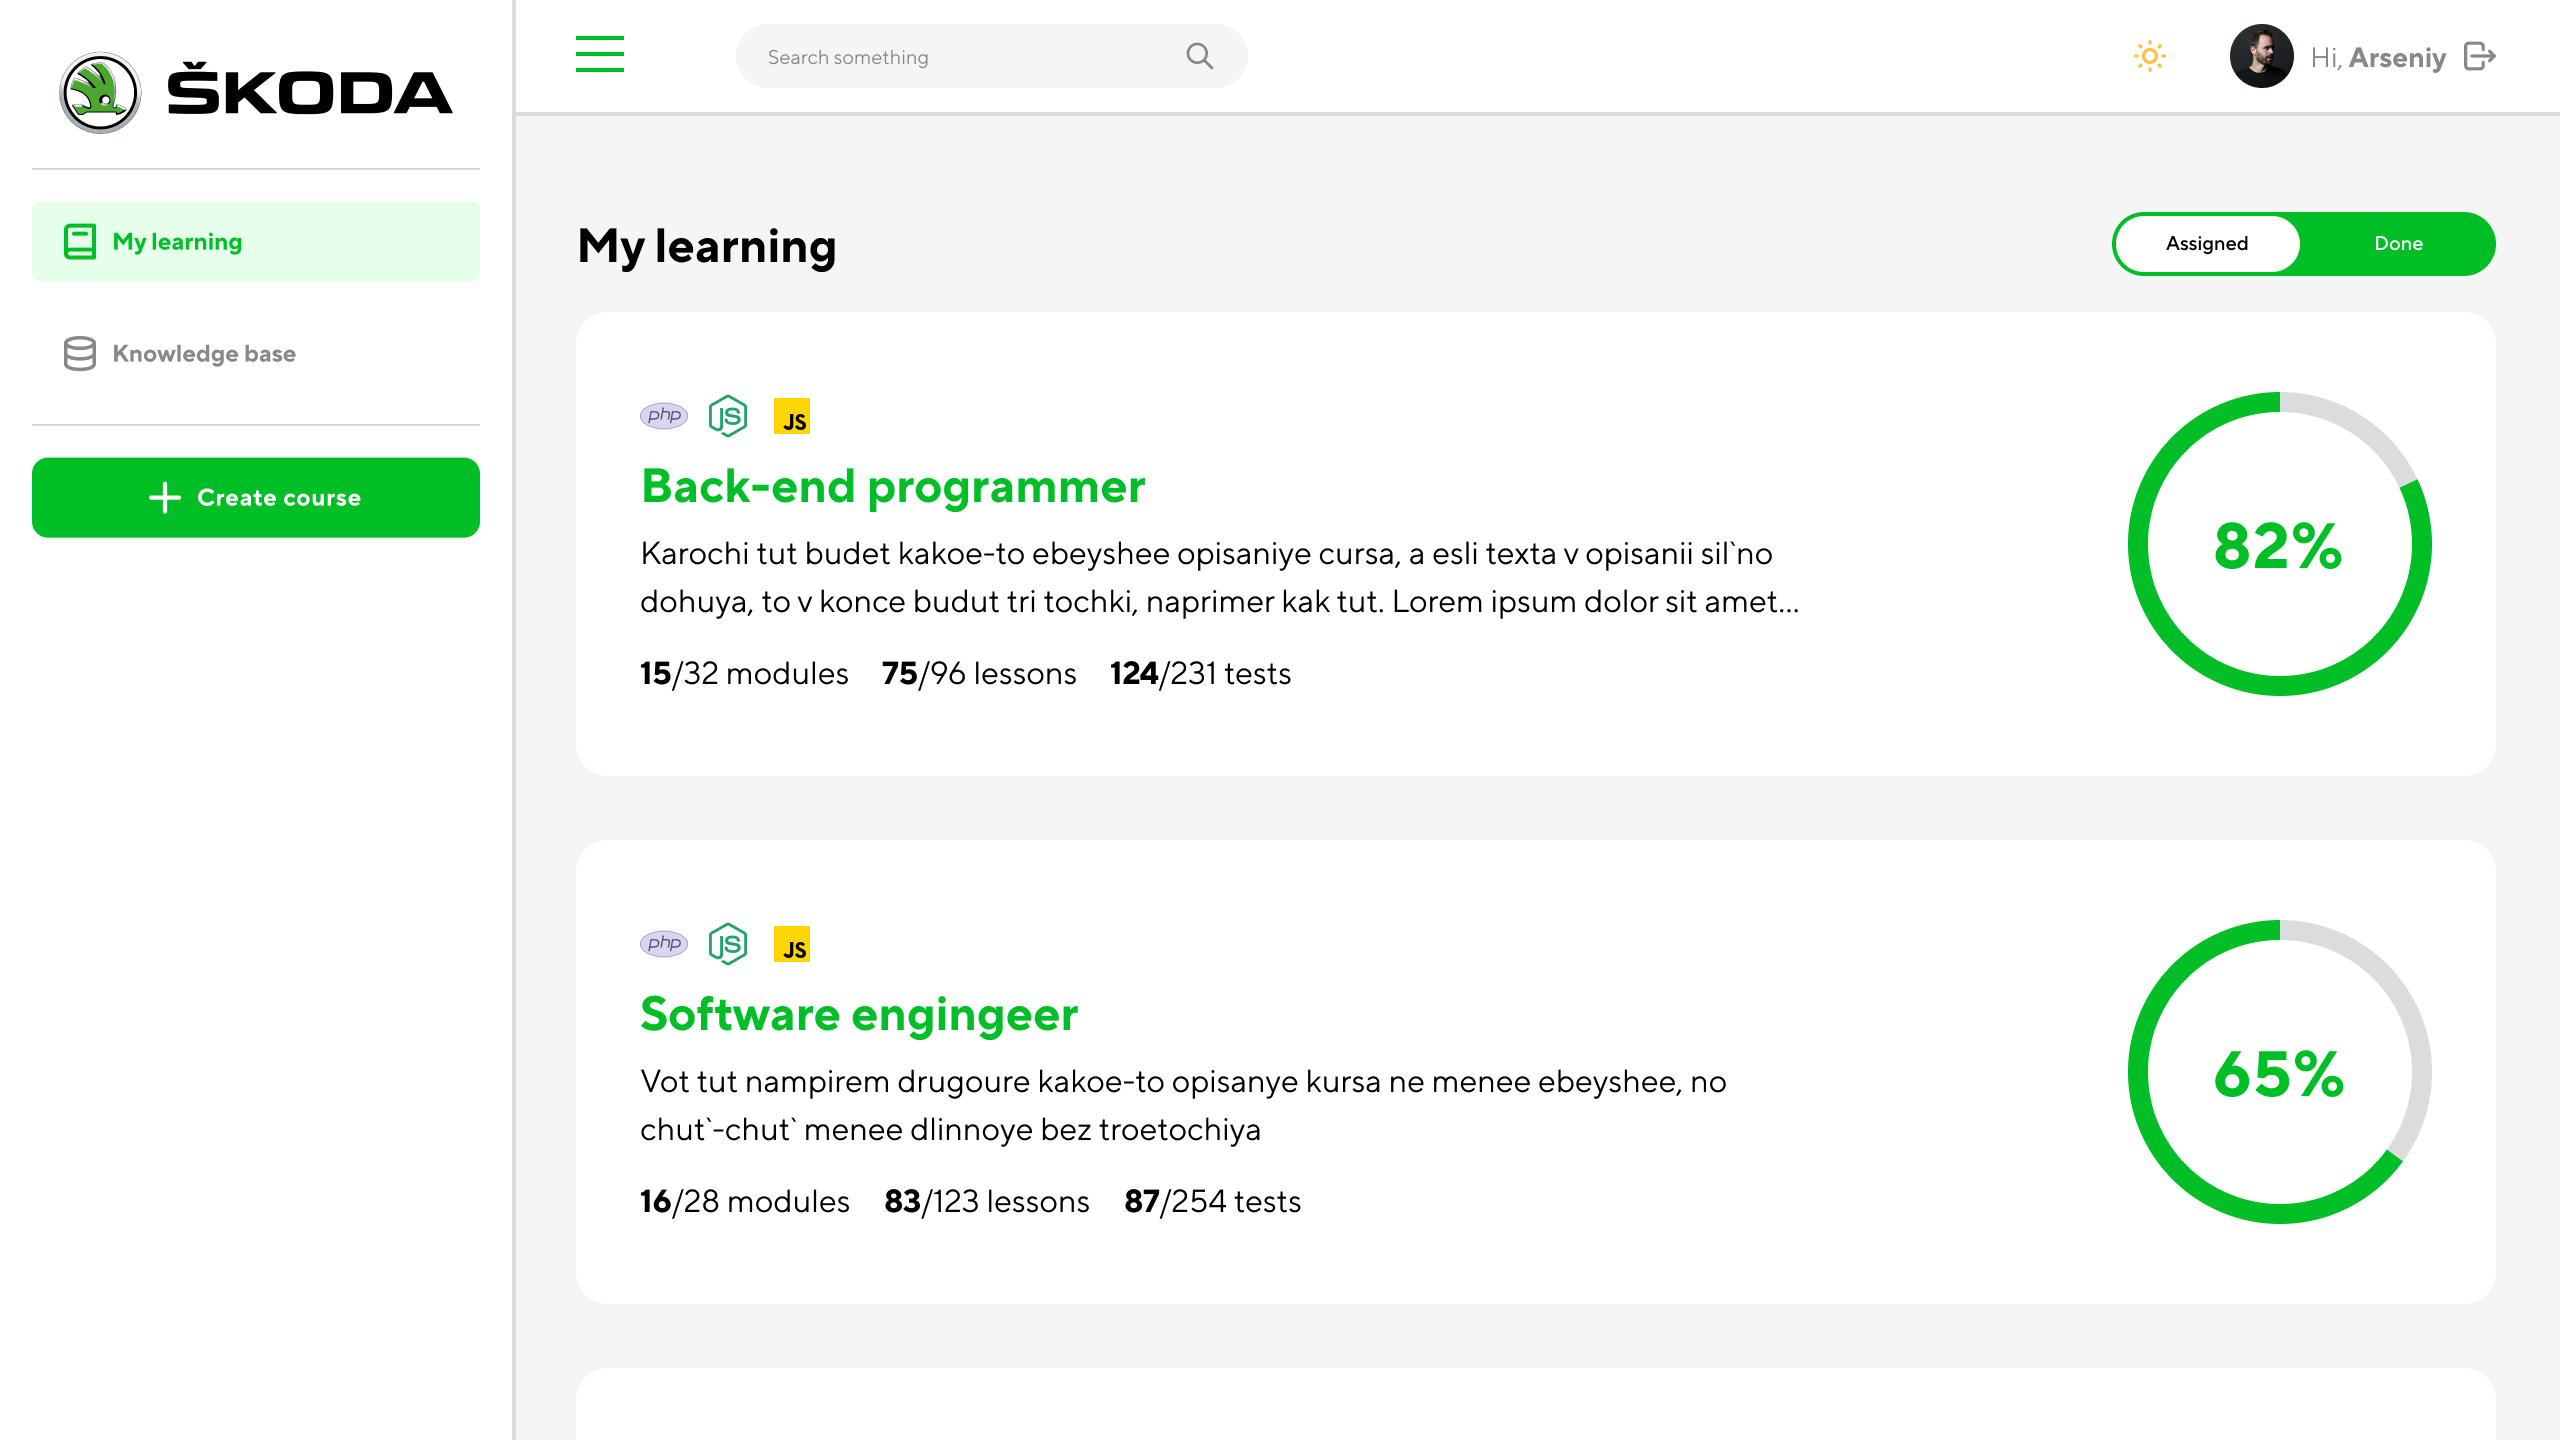The image size is (2560, 1440).
Task: Click the Node.js icon on Software engingeer
Action: 728,944
